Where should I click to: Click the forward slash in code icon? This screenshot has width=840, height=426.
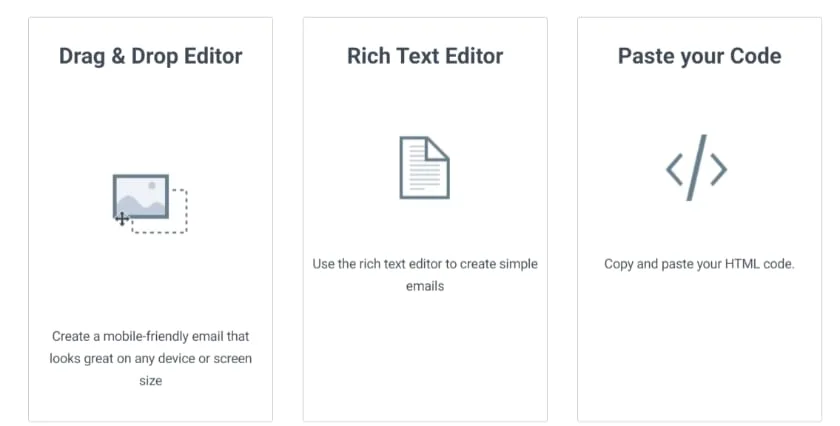pos(696,168)
